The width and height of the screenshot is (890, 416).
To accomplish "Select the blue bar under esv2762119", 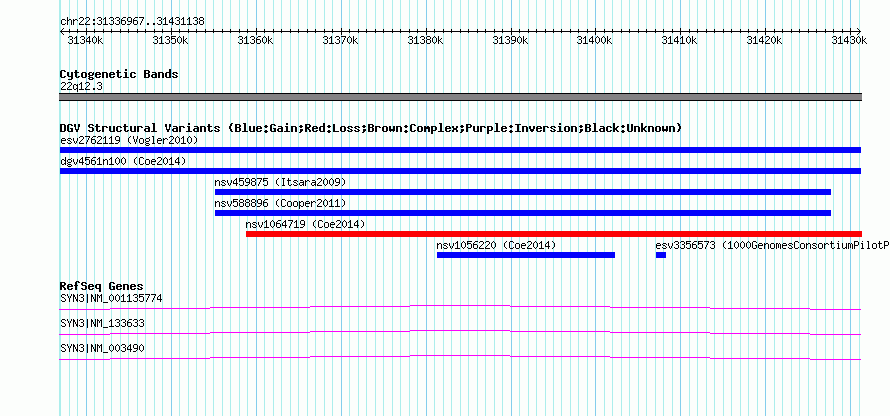I will 460,150.
